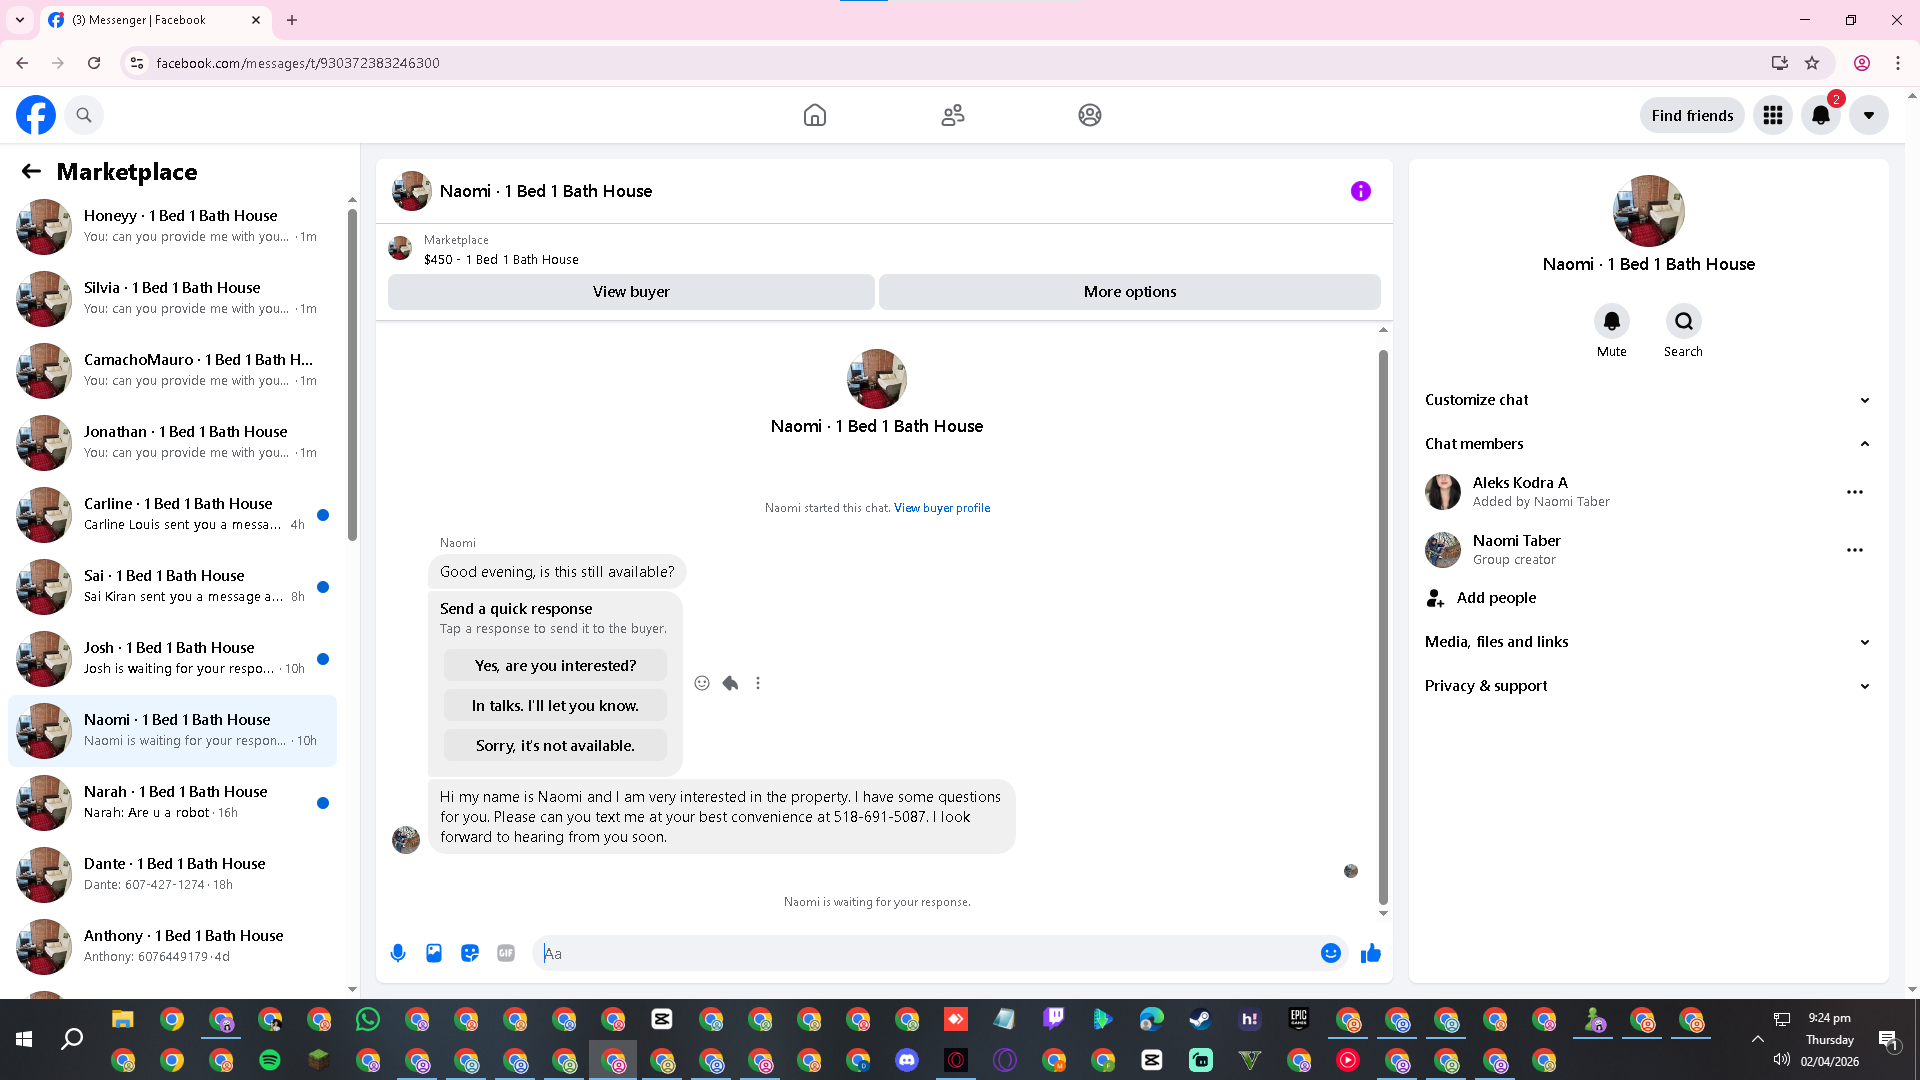The height and width of the screenshot is (1080, 1920).
Task: Click the Facebook search magnifier icon
Action: coord(84,115)
